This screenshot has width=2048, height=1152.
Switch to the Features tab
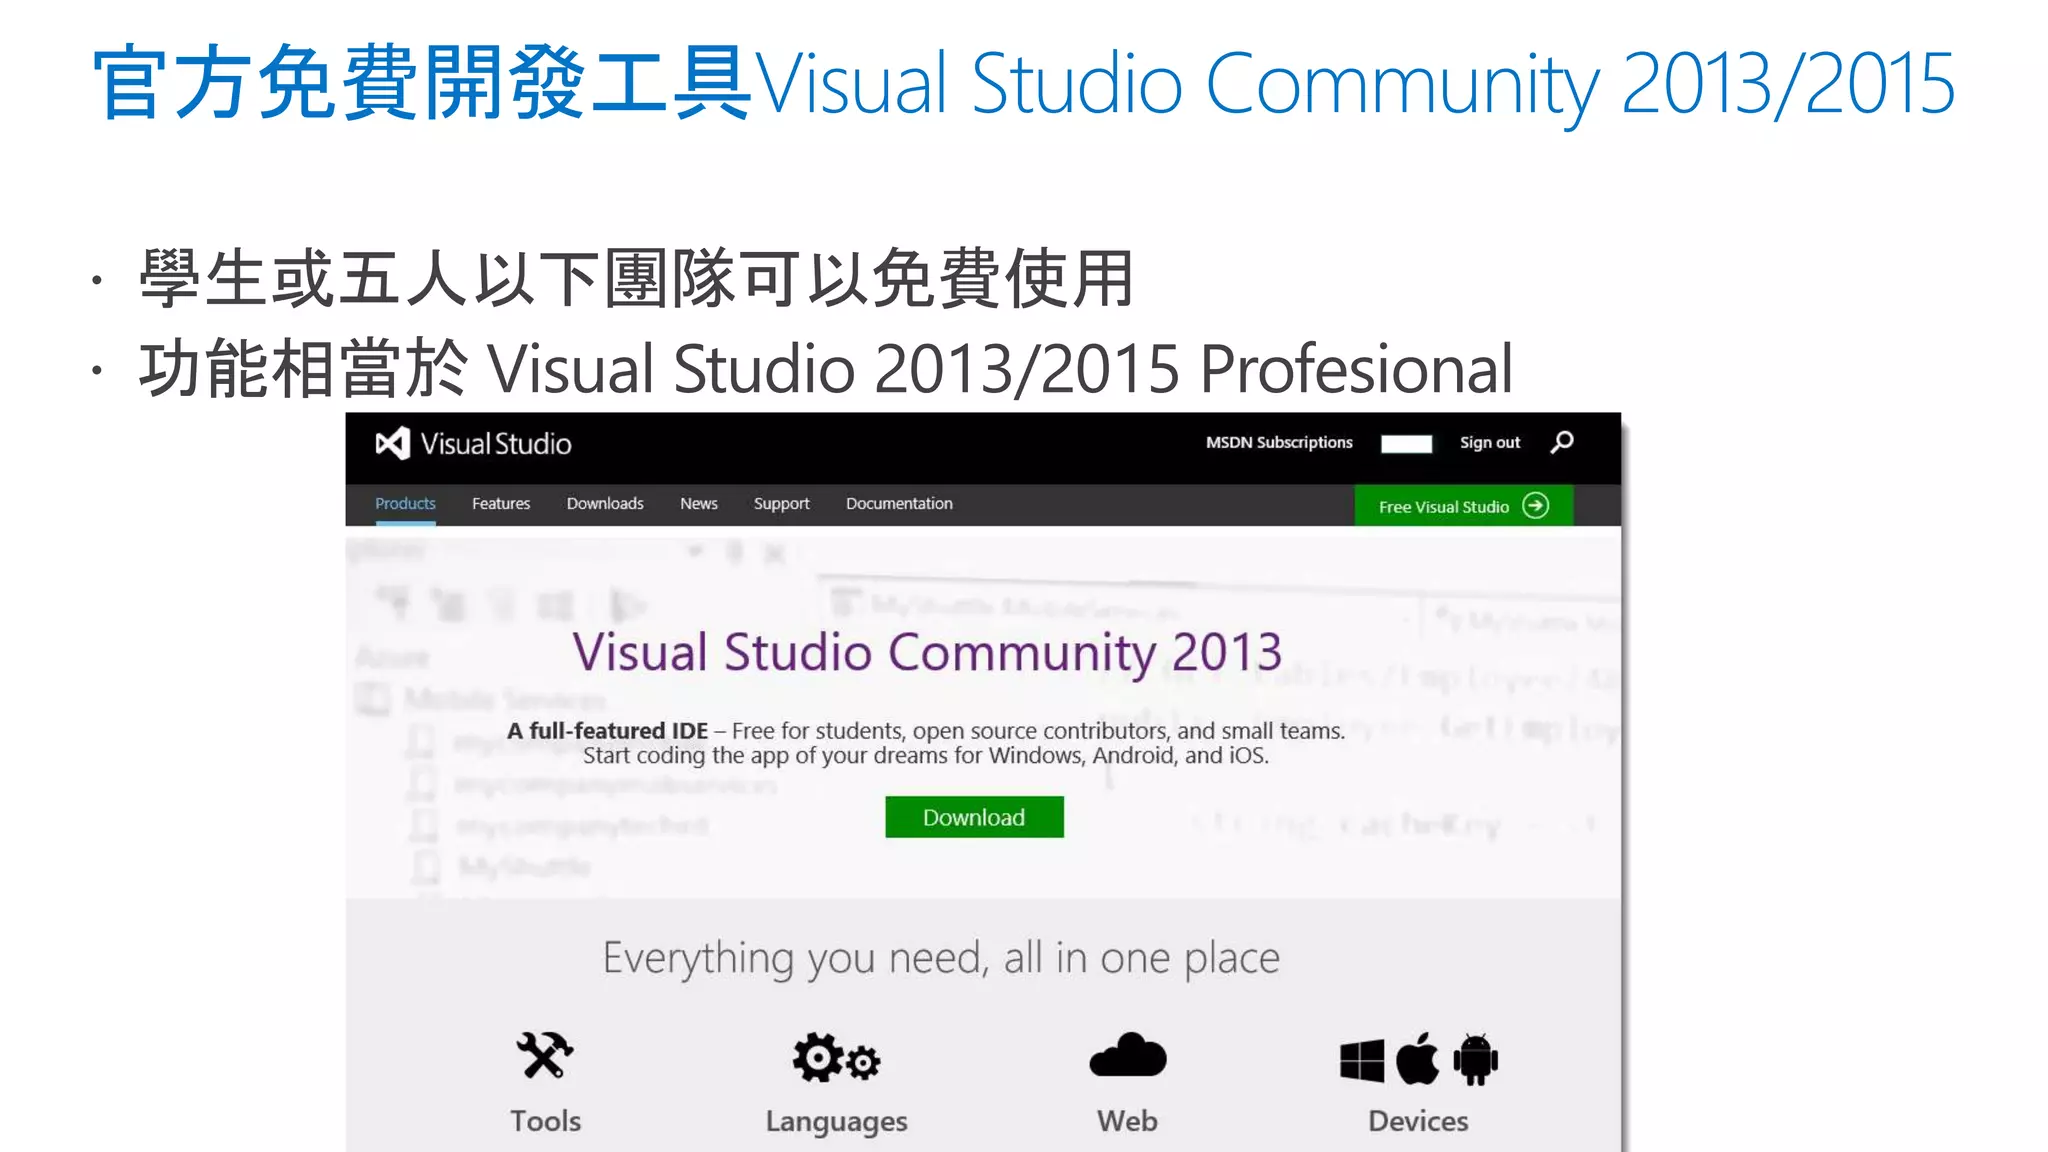click(501, 504)
